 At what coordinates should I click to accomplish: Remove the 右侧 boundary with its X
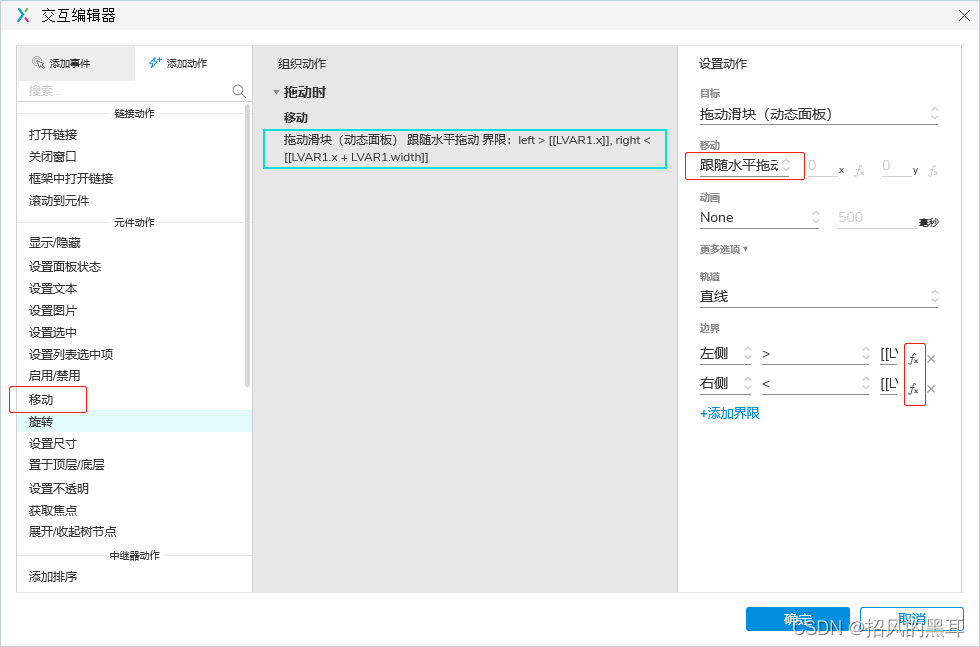[x=931, y=389]
